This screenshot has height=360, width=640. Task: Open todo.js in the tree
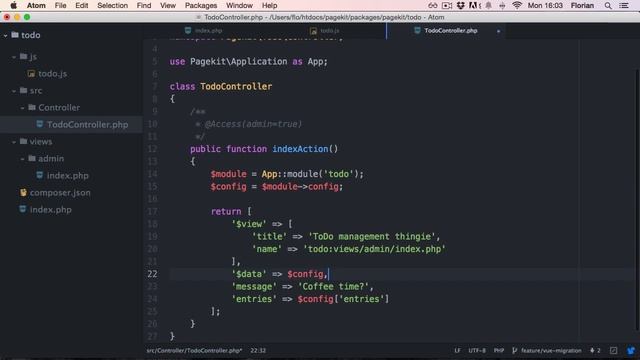click(52, 73)
